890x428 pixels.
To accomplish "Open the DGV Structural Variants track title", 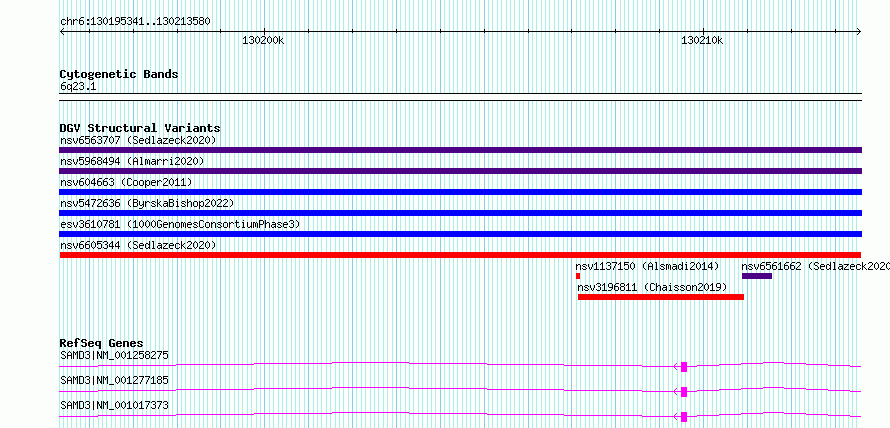I will click(140, 128).
